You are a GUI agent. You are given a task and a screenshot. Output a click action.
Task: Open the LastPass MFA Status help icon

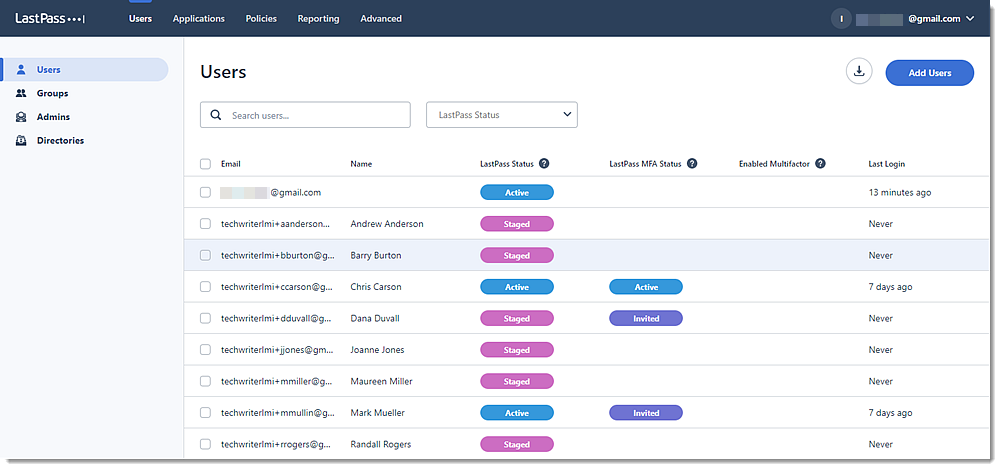(x=692, y=163)
